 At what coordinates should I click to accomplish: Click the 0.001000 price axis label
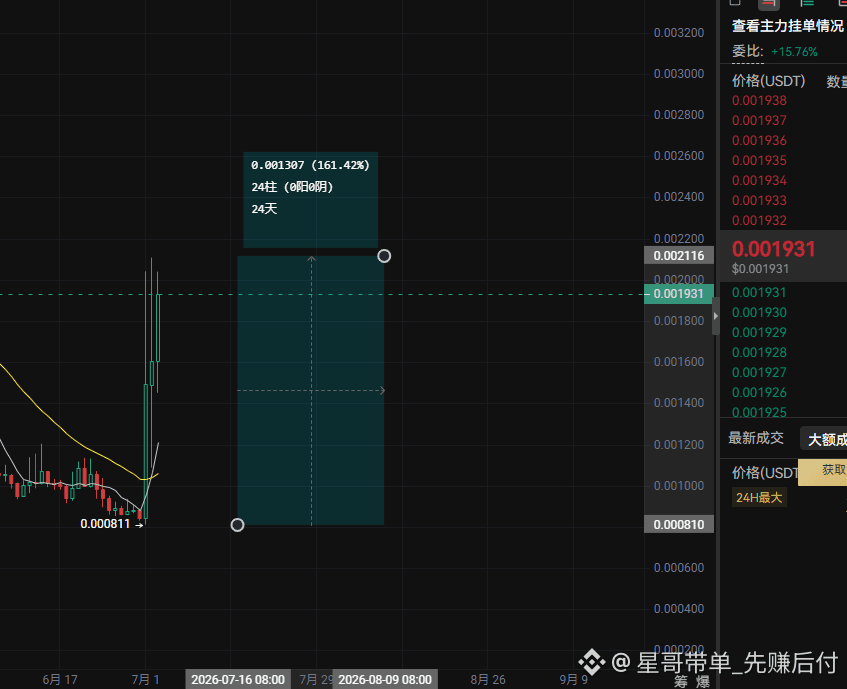point(678,486)
